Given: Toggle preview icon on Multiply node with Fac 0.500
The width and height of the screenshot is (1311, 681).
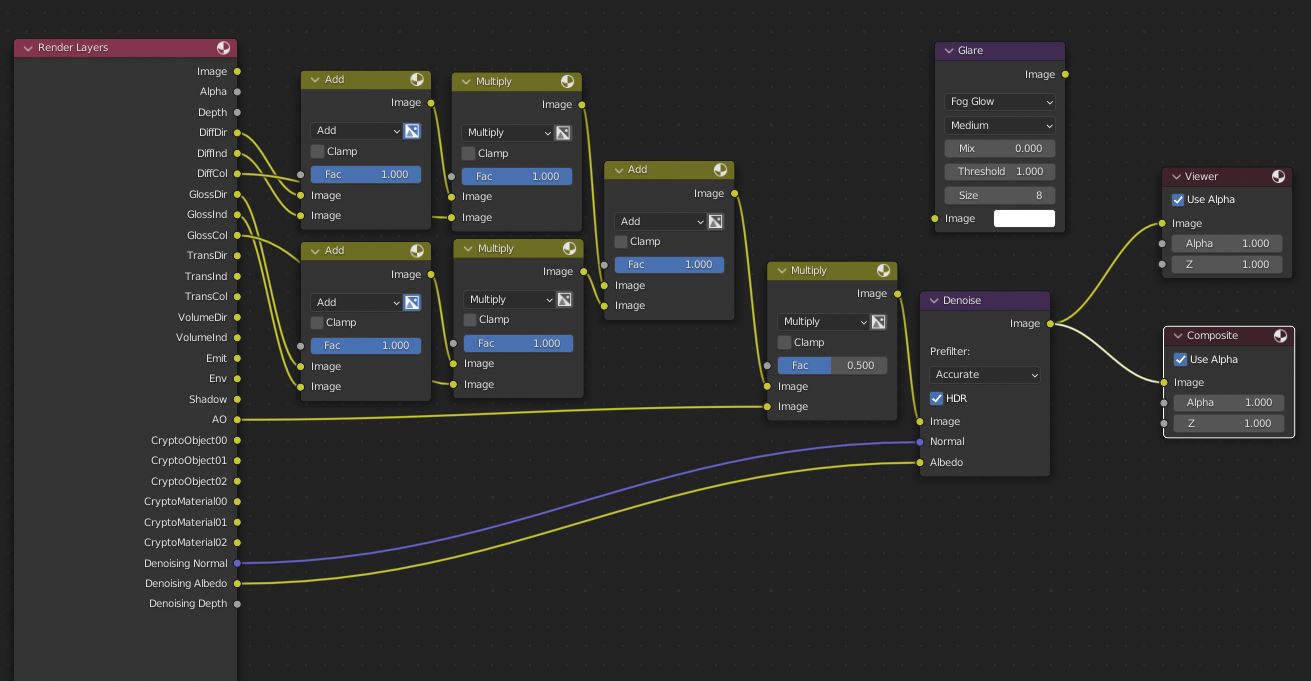Looking at the screenshot, I should pyautogui.click(x=883, y=270).
